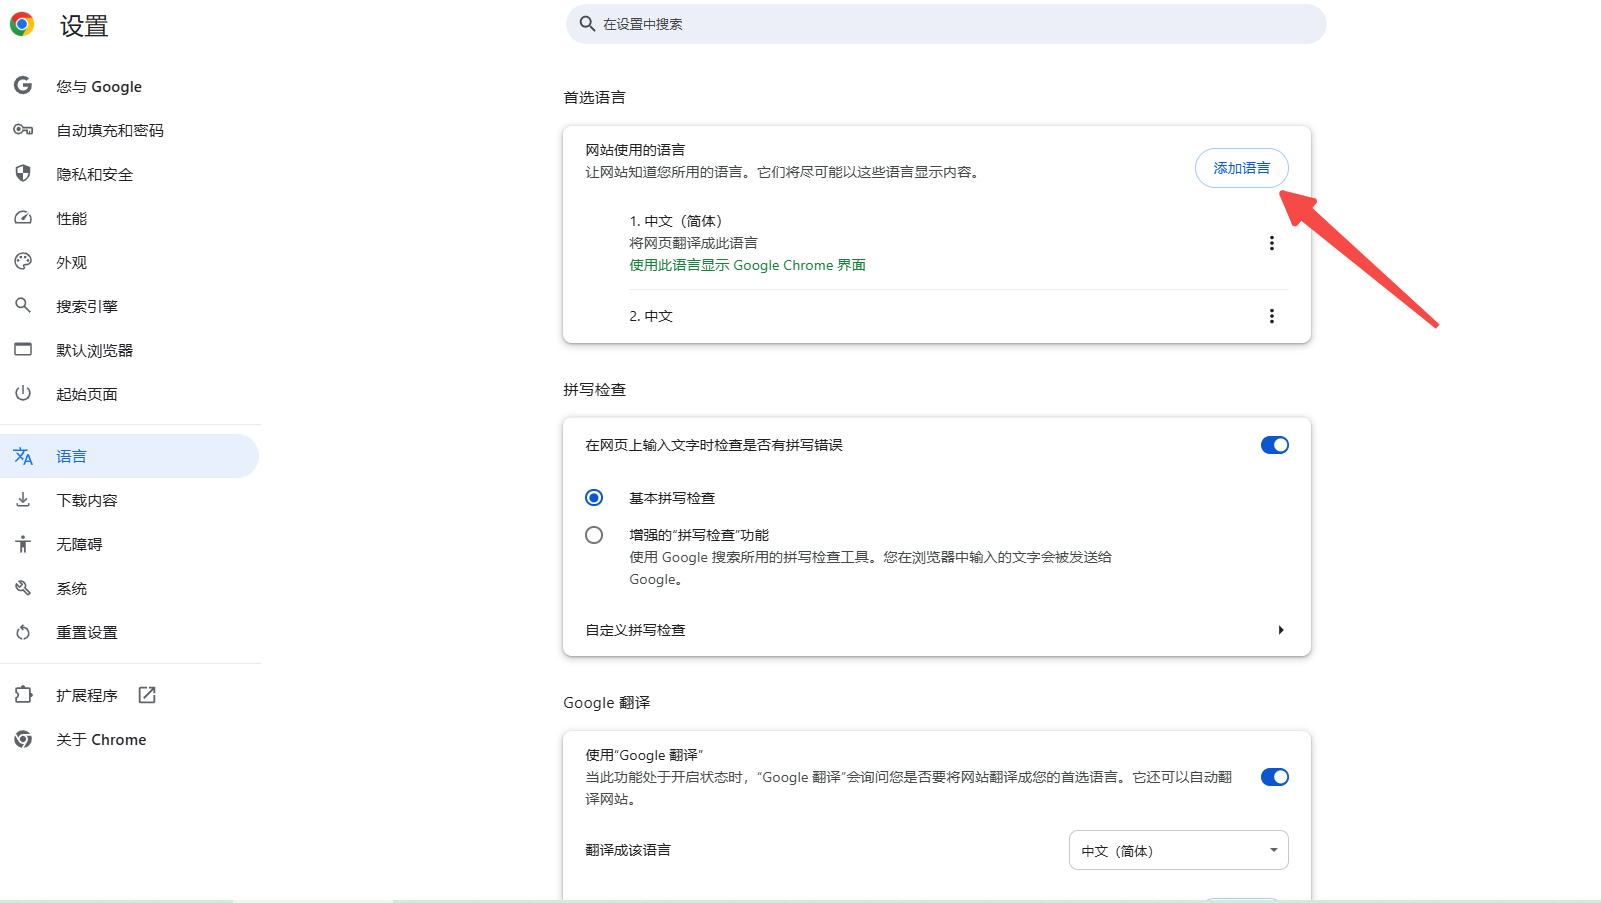The height and width of the screenshot is (903, 1601).
Task: Click the shield icon for 隐私和安全
Action: [23, 174]
